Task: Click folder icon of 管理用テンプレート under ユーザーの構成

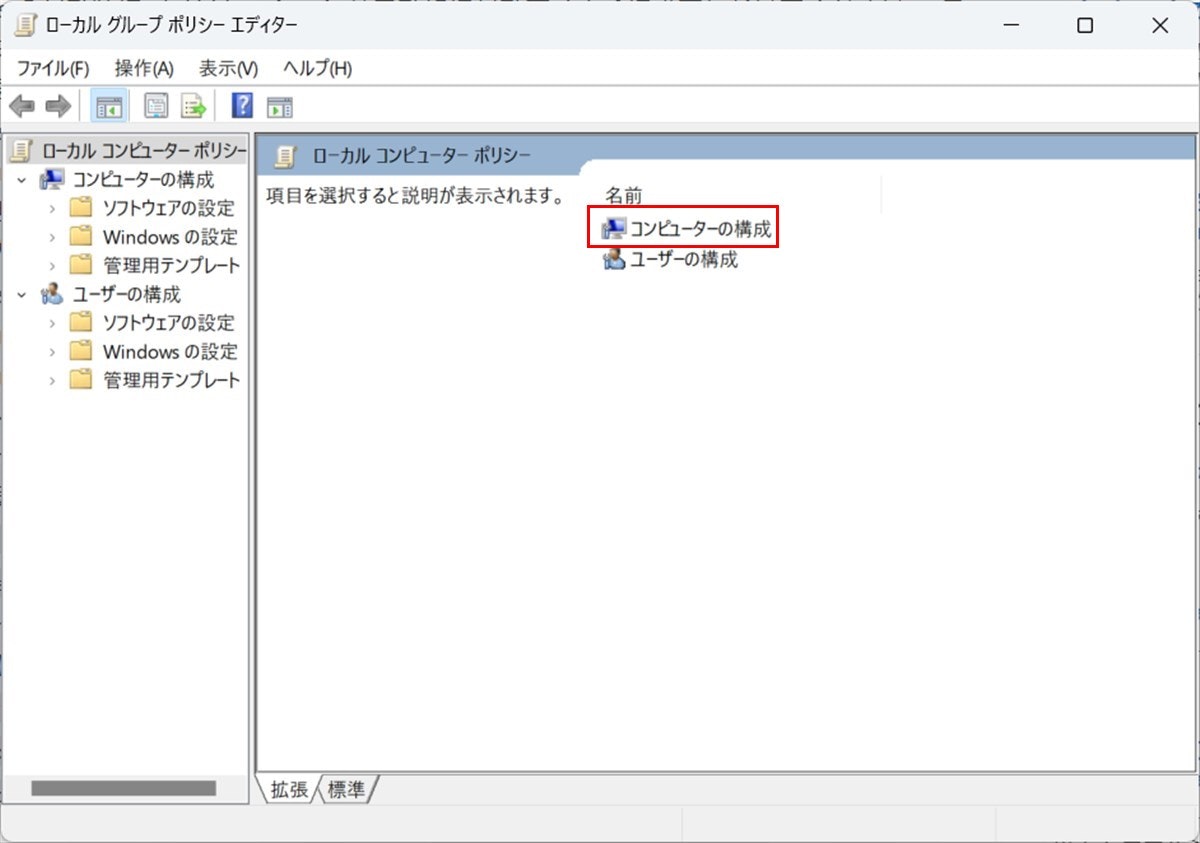Action: click(x=81, y=380)
